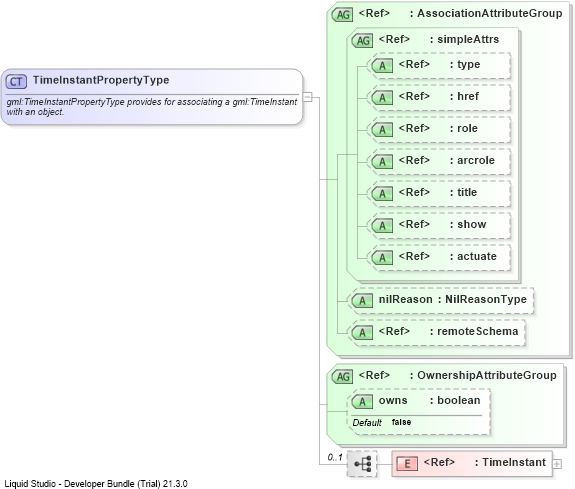Screen dimensions: 575x489
Task: Select the sequence compositor icon
Action: pyautogui.click(x=362, y=464)
